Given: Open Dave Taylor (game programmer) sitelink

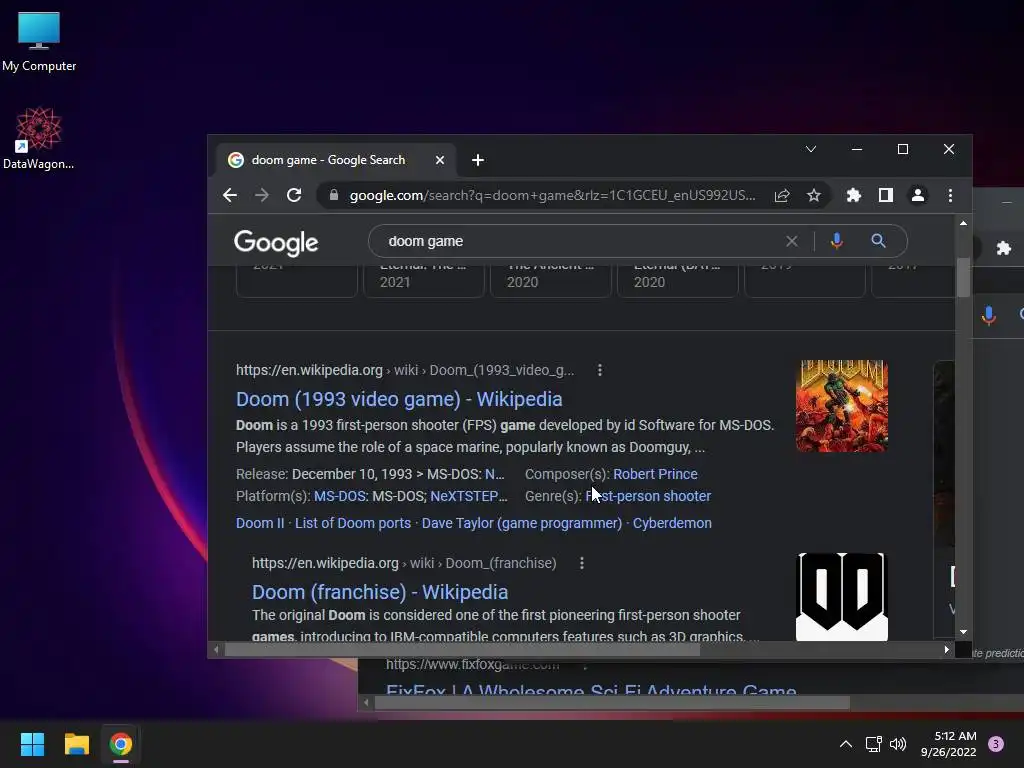Looking at the screenshot, I should point(522,523).
